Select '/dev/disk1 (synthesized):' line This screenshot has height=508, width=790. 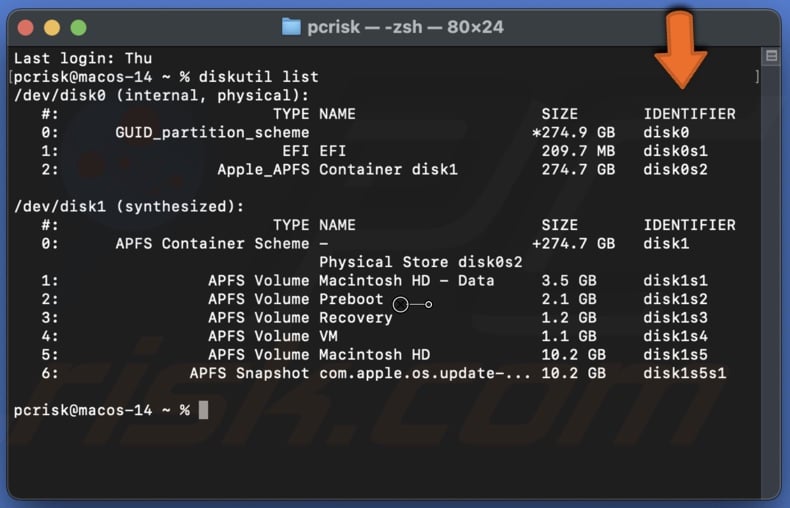129,207
